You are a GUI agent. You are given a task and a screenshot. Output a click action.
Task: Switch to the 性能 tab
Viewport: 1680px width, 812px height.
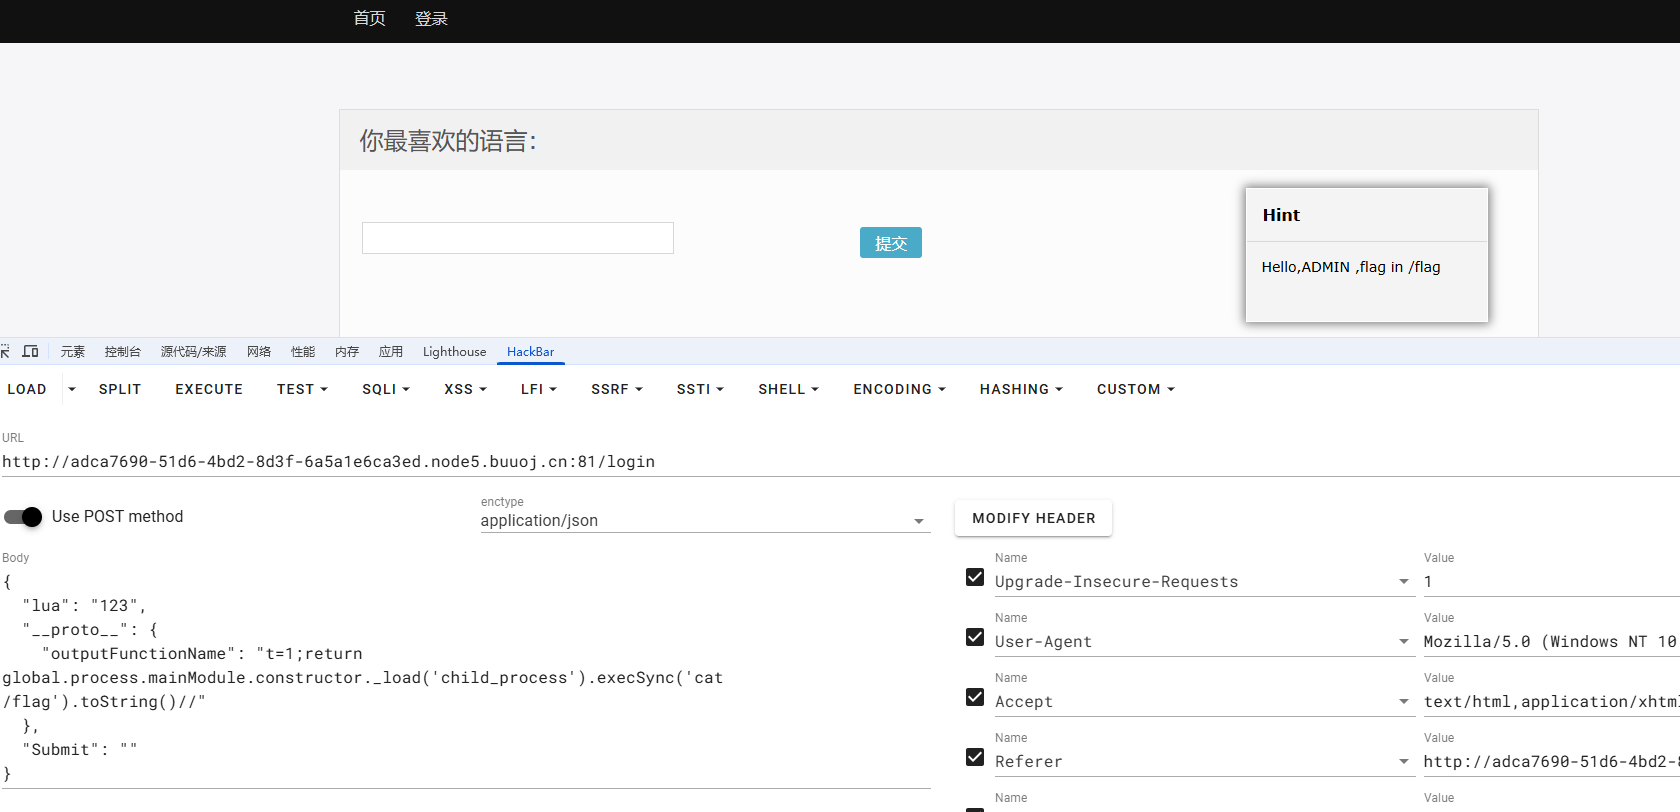(303, 352)
